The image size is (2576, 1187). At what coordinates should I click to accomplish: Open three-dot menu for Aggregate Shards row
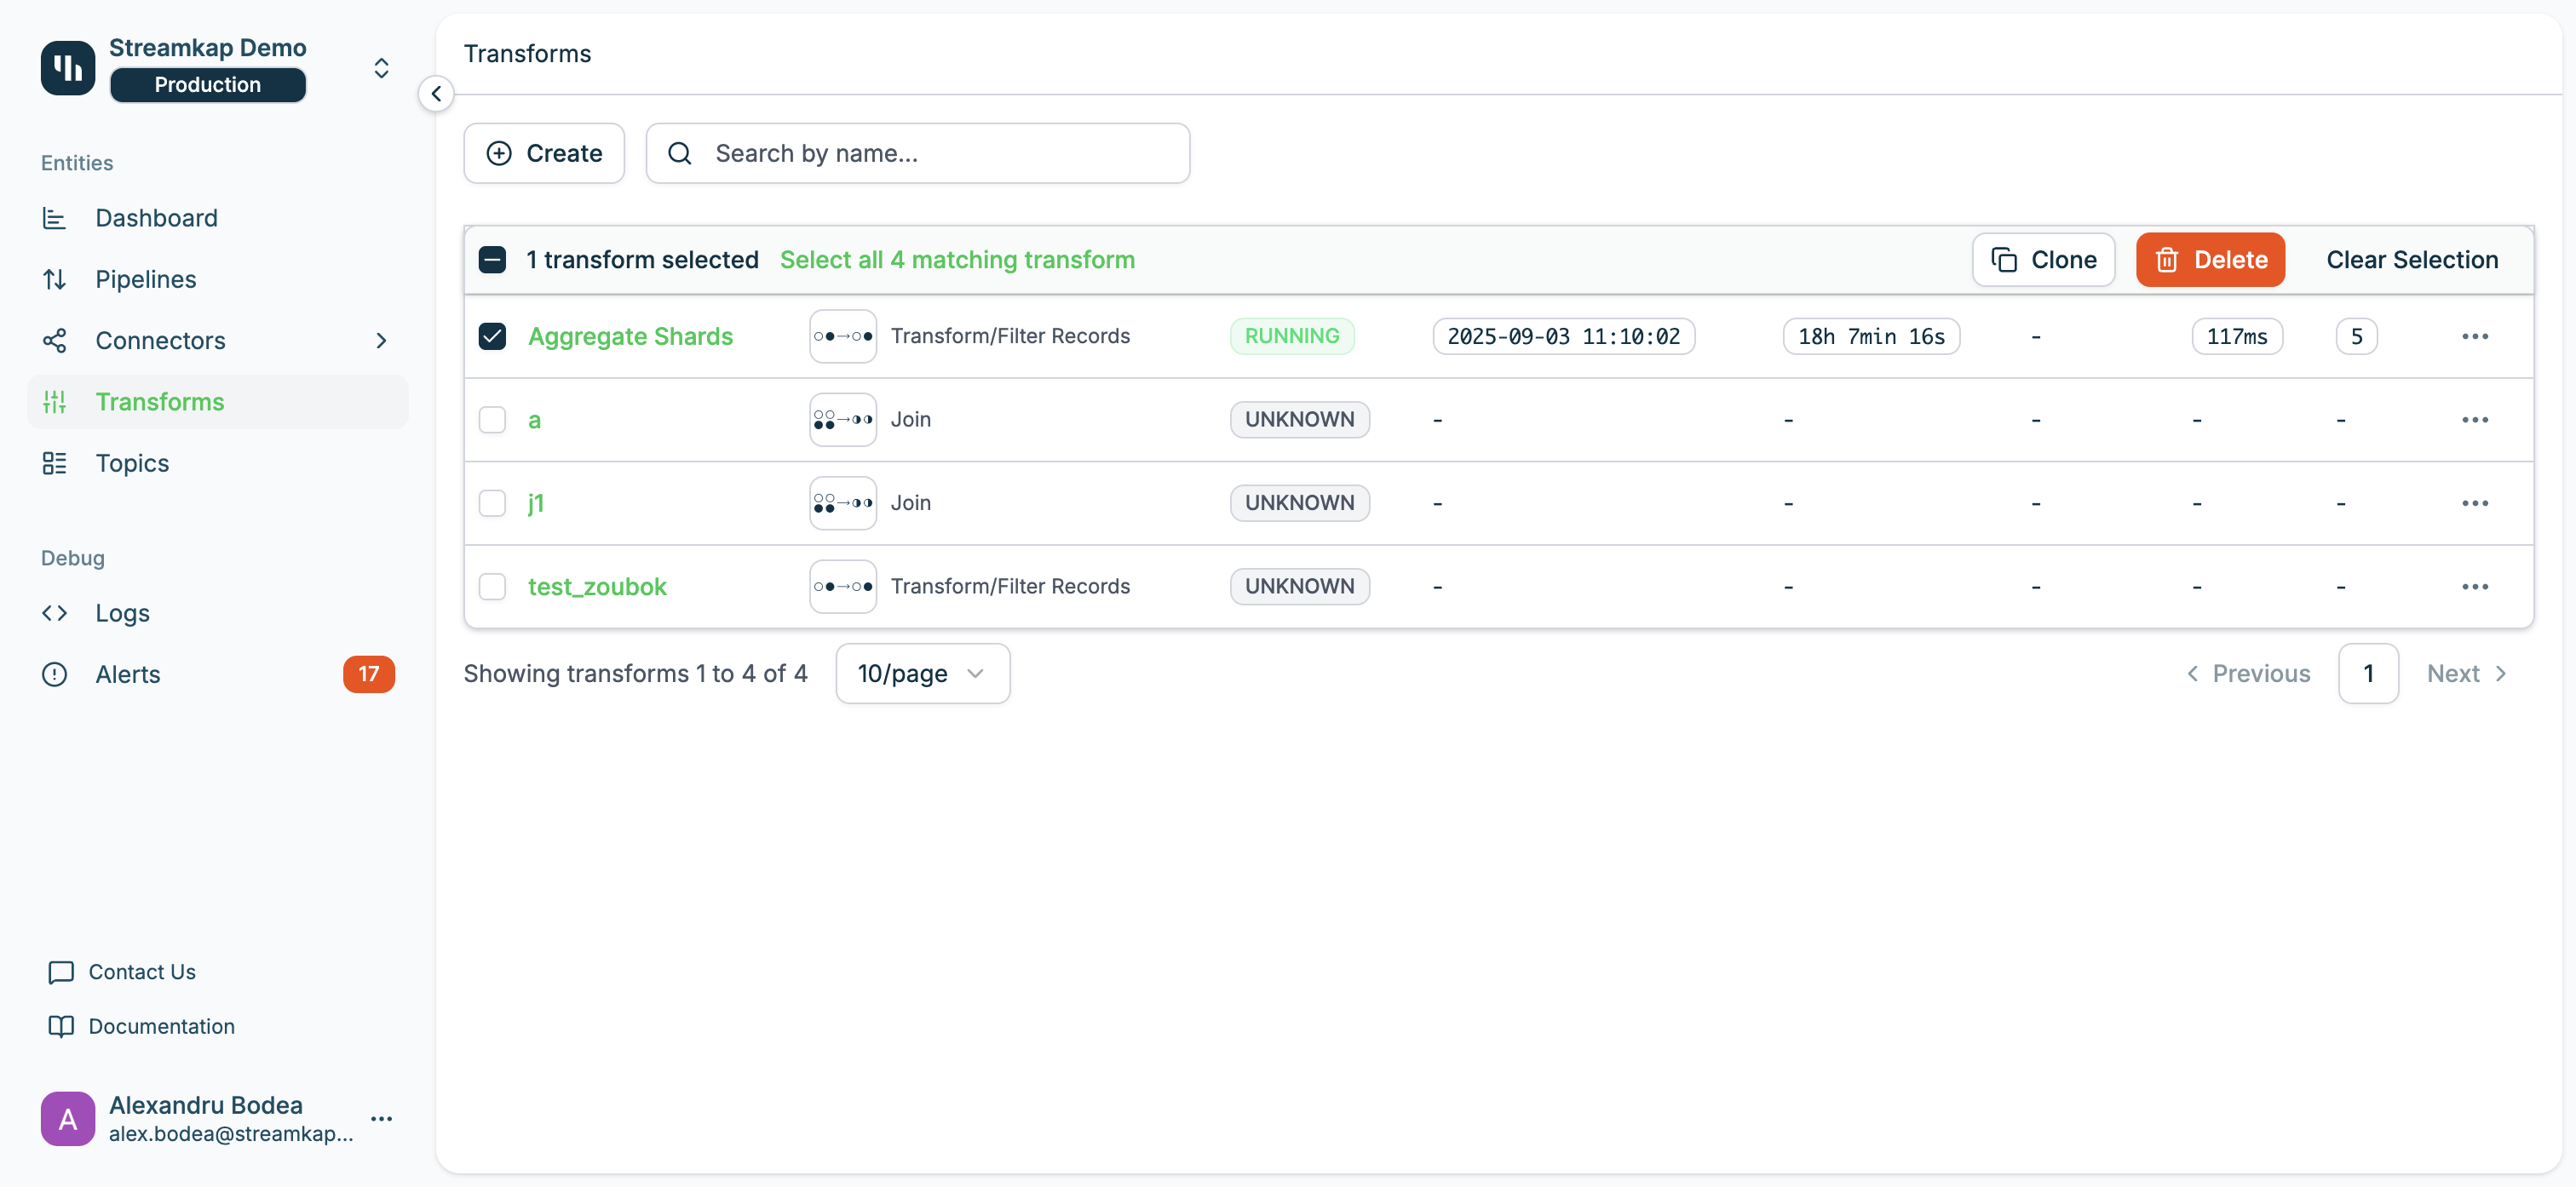(2474, 336)
